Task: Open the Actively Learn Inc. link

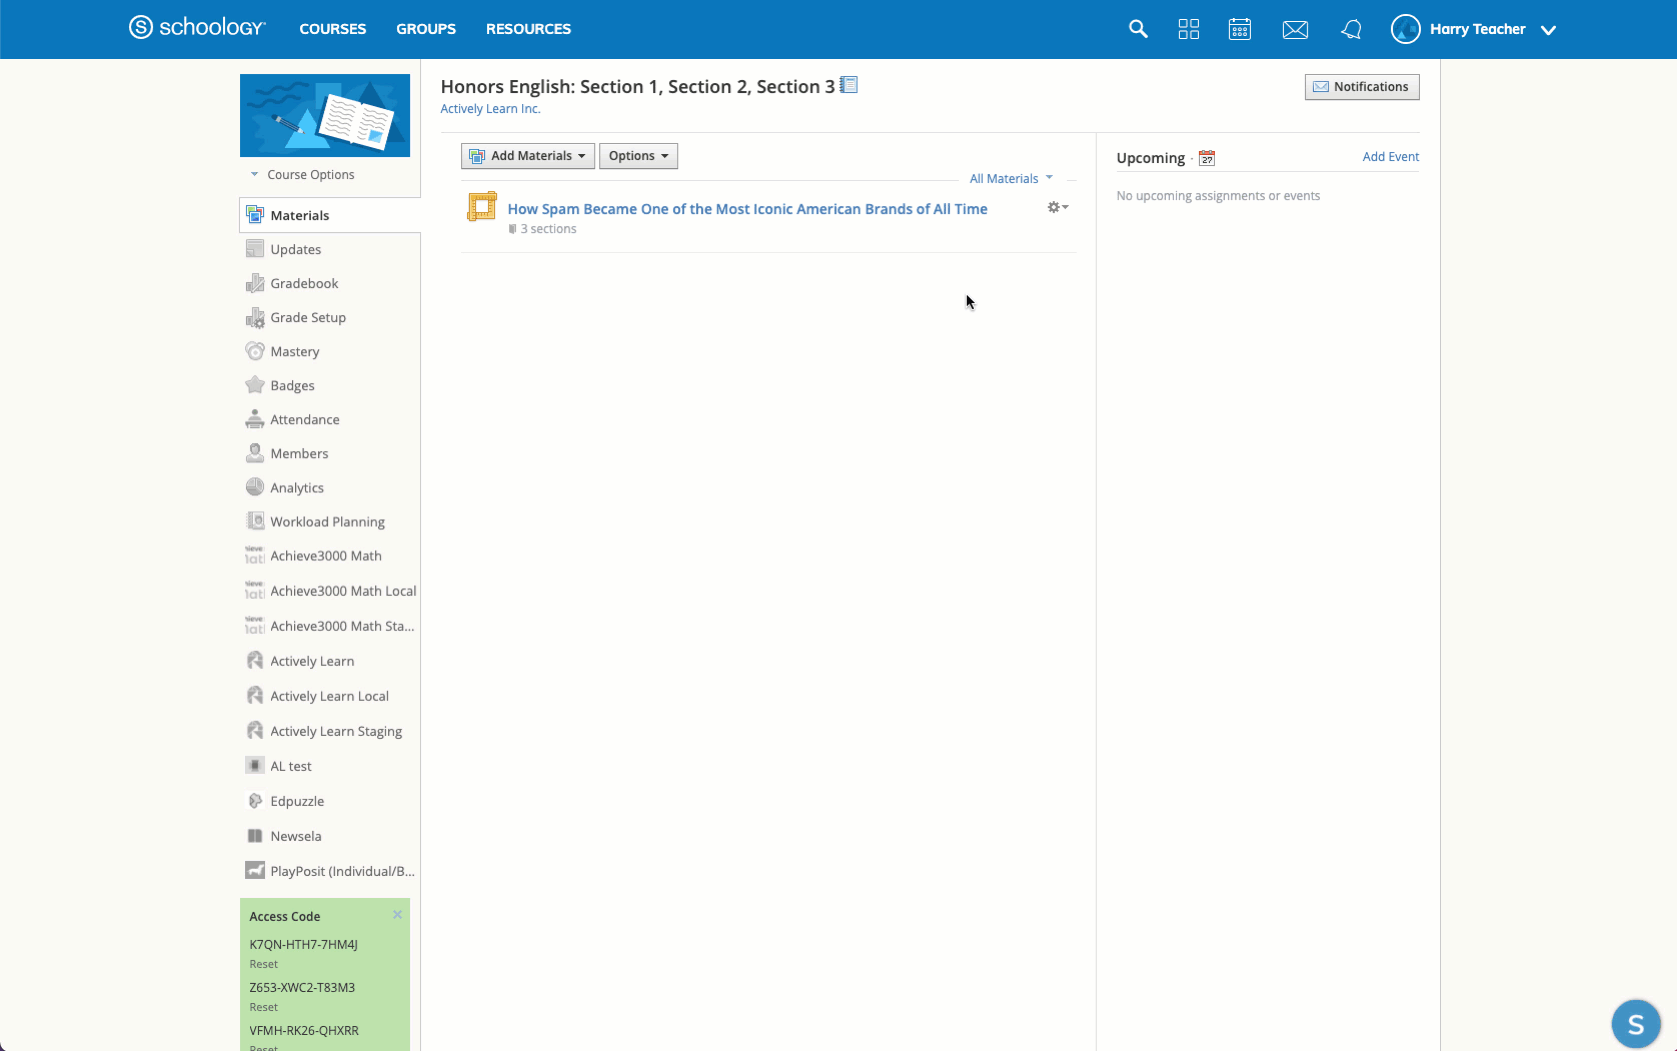Action: 490,109
